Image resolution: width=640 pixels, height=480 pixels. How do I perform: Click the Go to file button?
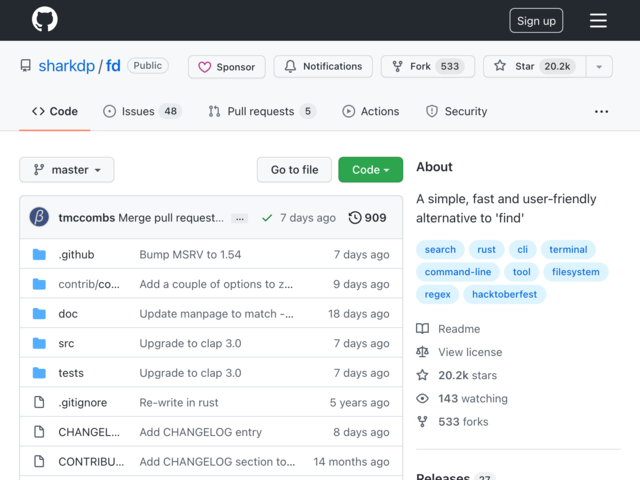point(294,170)
